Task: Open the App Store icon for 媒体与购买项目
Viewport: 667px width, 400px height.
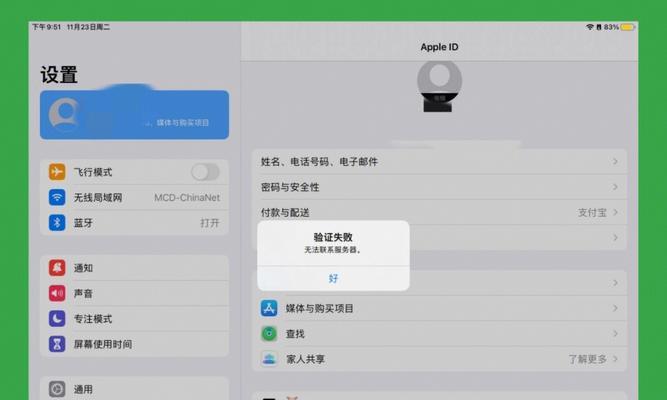Action: pos(269,308)
